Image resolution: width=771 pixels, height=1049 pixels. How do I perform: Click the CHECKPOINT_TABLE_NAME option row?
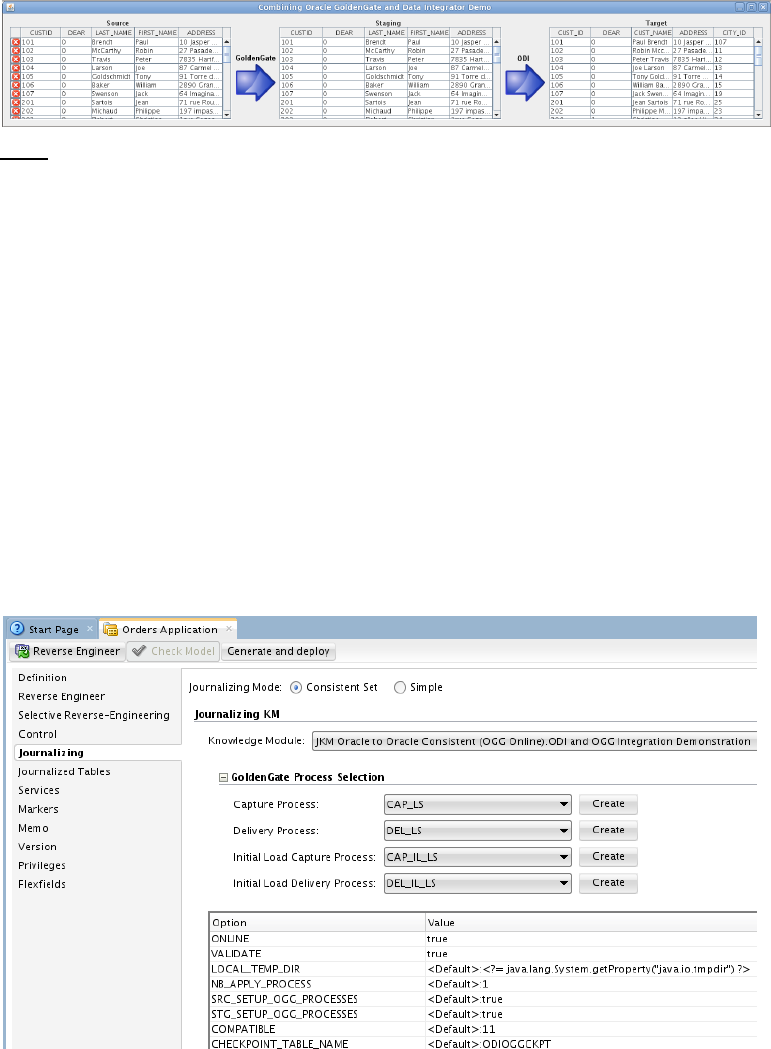click(483, 1044)
